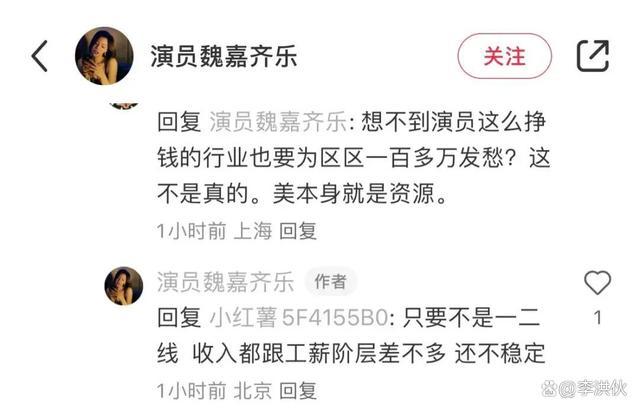Open the 演员魏嘉齐乐 title at the top
The image size is (640, 411).
click(x=223, y=56)
